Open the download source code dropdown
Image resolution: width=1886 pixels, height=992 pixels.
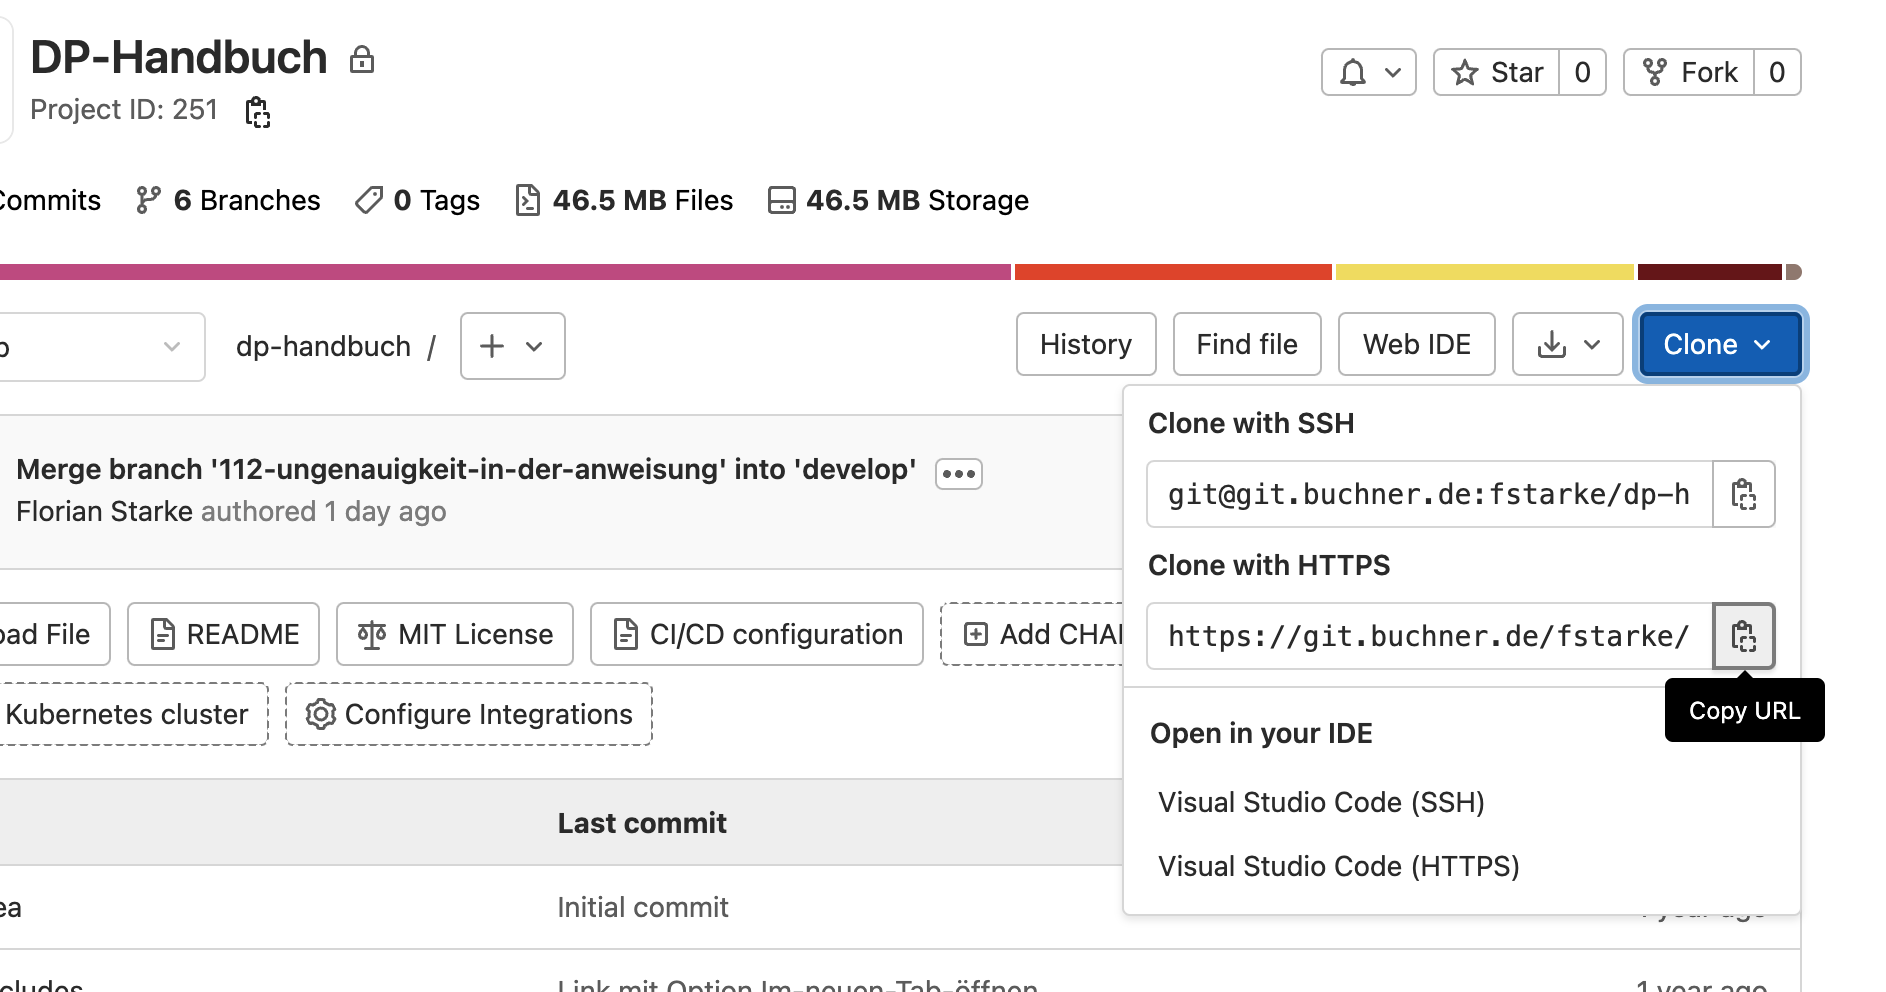1566,345
